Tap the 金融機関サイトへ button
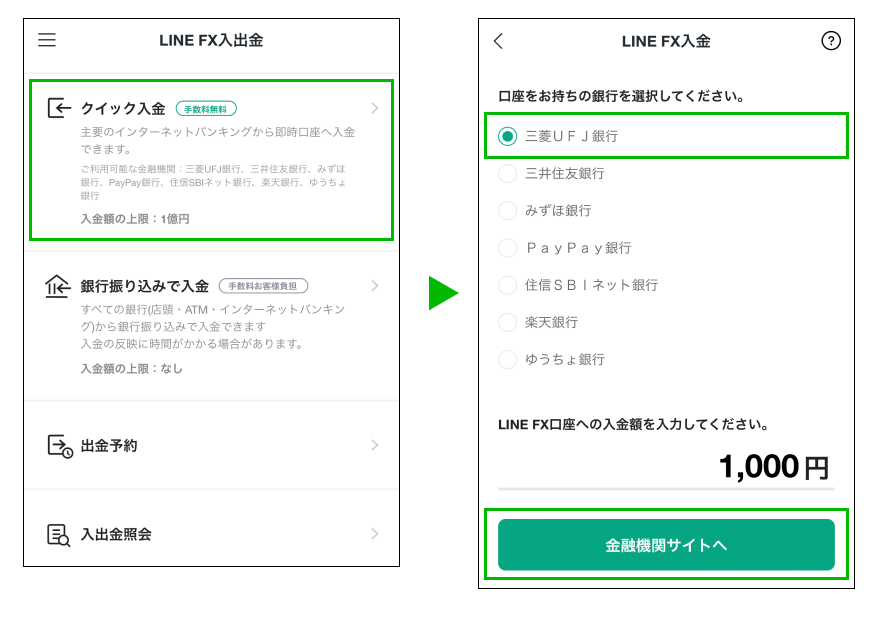 666,545
